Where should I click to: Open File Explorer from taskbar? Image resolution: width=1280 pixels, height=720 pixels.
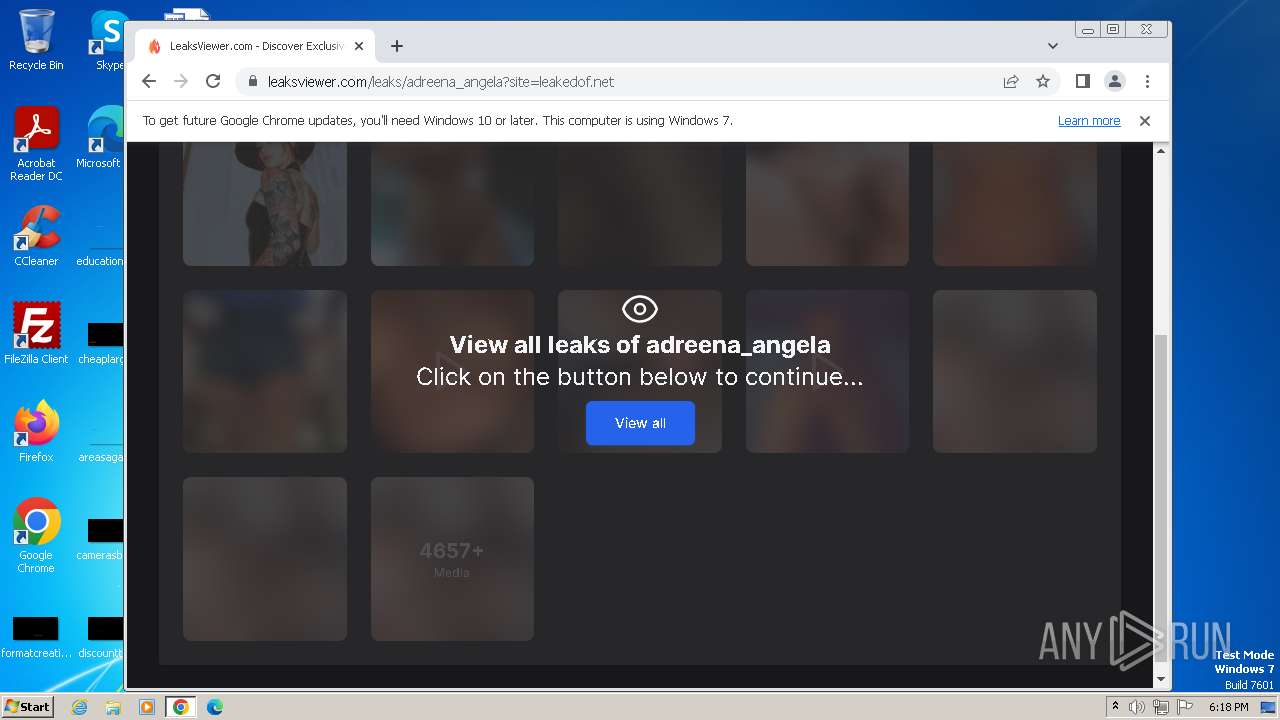coord(113,707)
